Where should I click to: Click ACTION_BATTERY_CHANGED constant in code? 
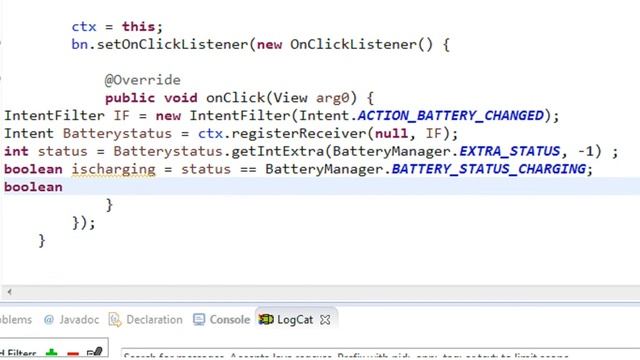coord(451,116)
